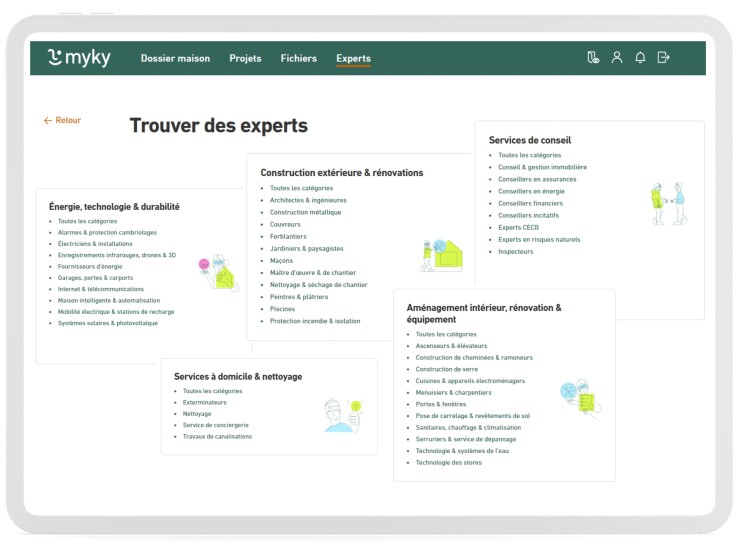
Task: Click the Aménagement intérieur illustration
Action: point(580,396)
